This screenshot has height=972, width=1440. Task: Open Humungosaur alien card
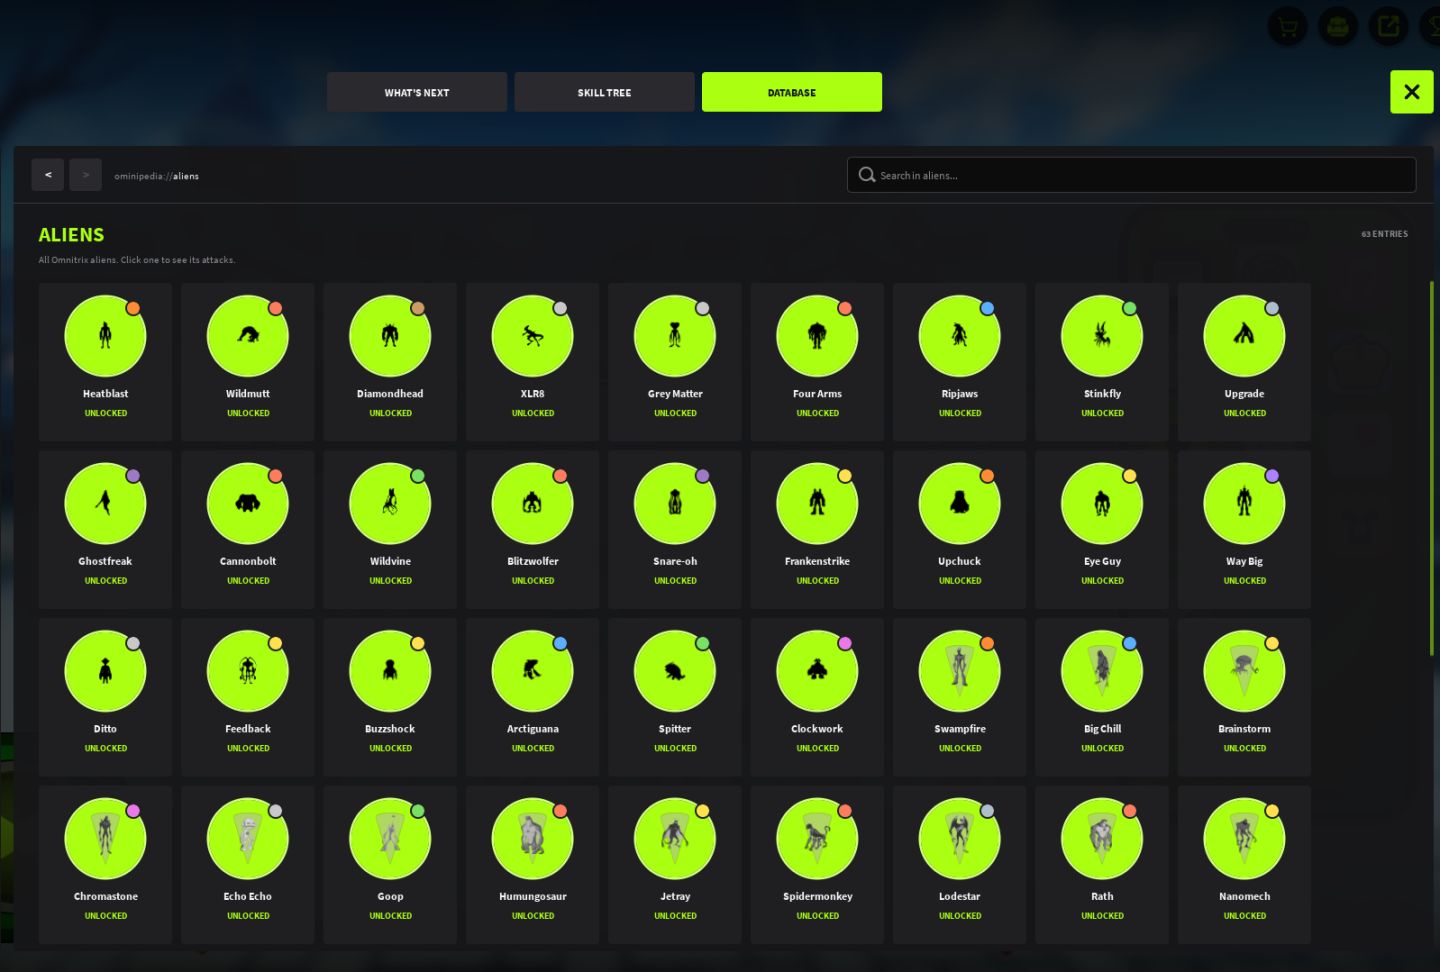[532, 864]
